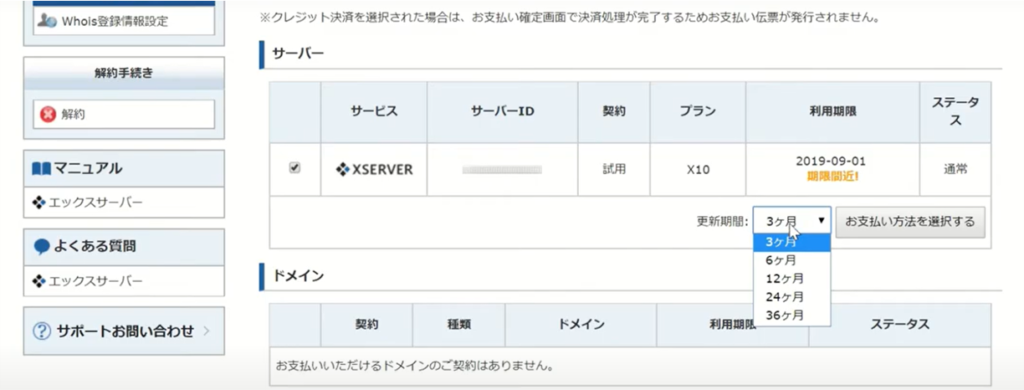Click the ステータス header in server table
This screenshot has width=1024, height=390.
click(955, 112)
